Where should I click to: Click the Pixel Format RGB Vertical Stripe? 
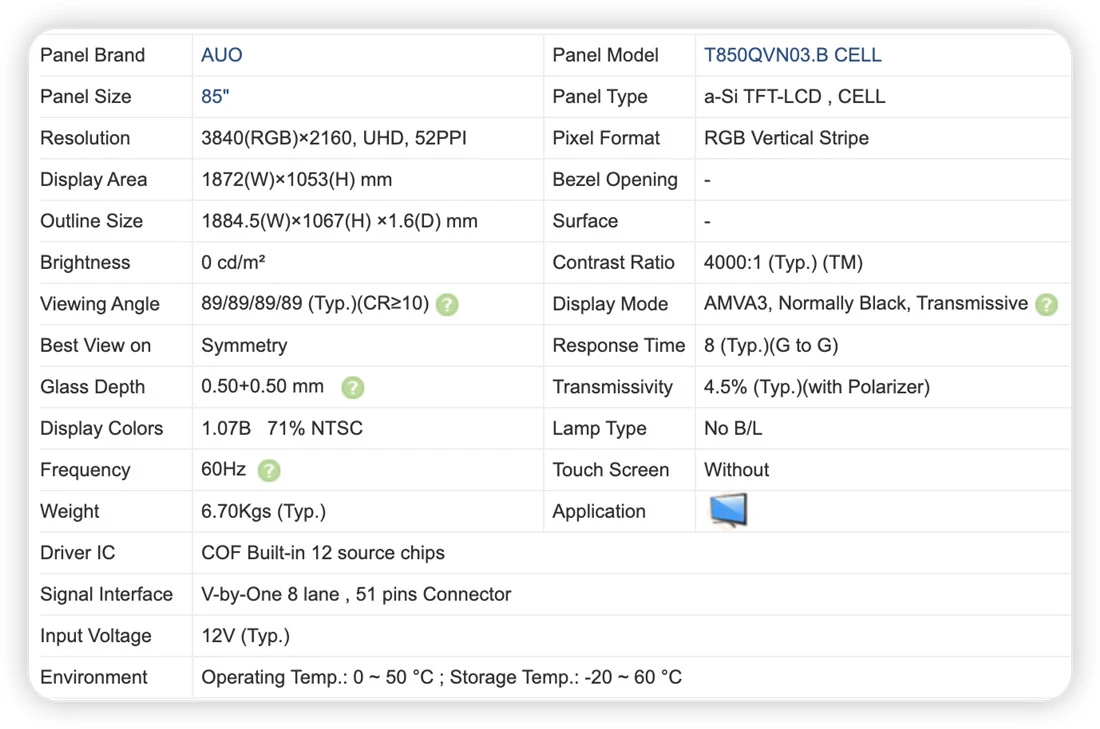coord(786,138)
